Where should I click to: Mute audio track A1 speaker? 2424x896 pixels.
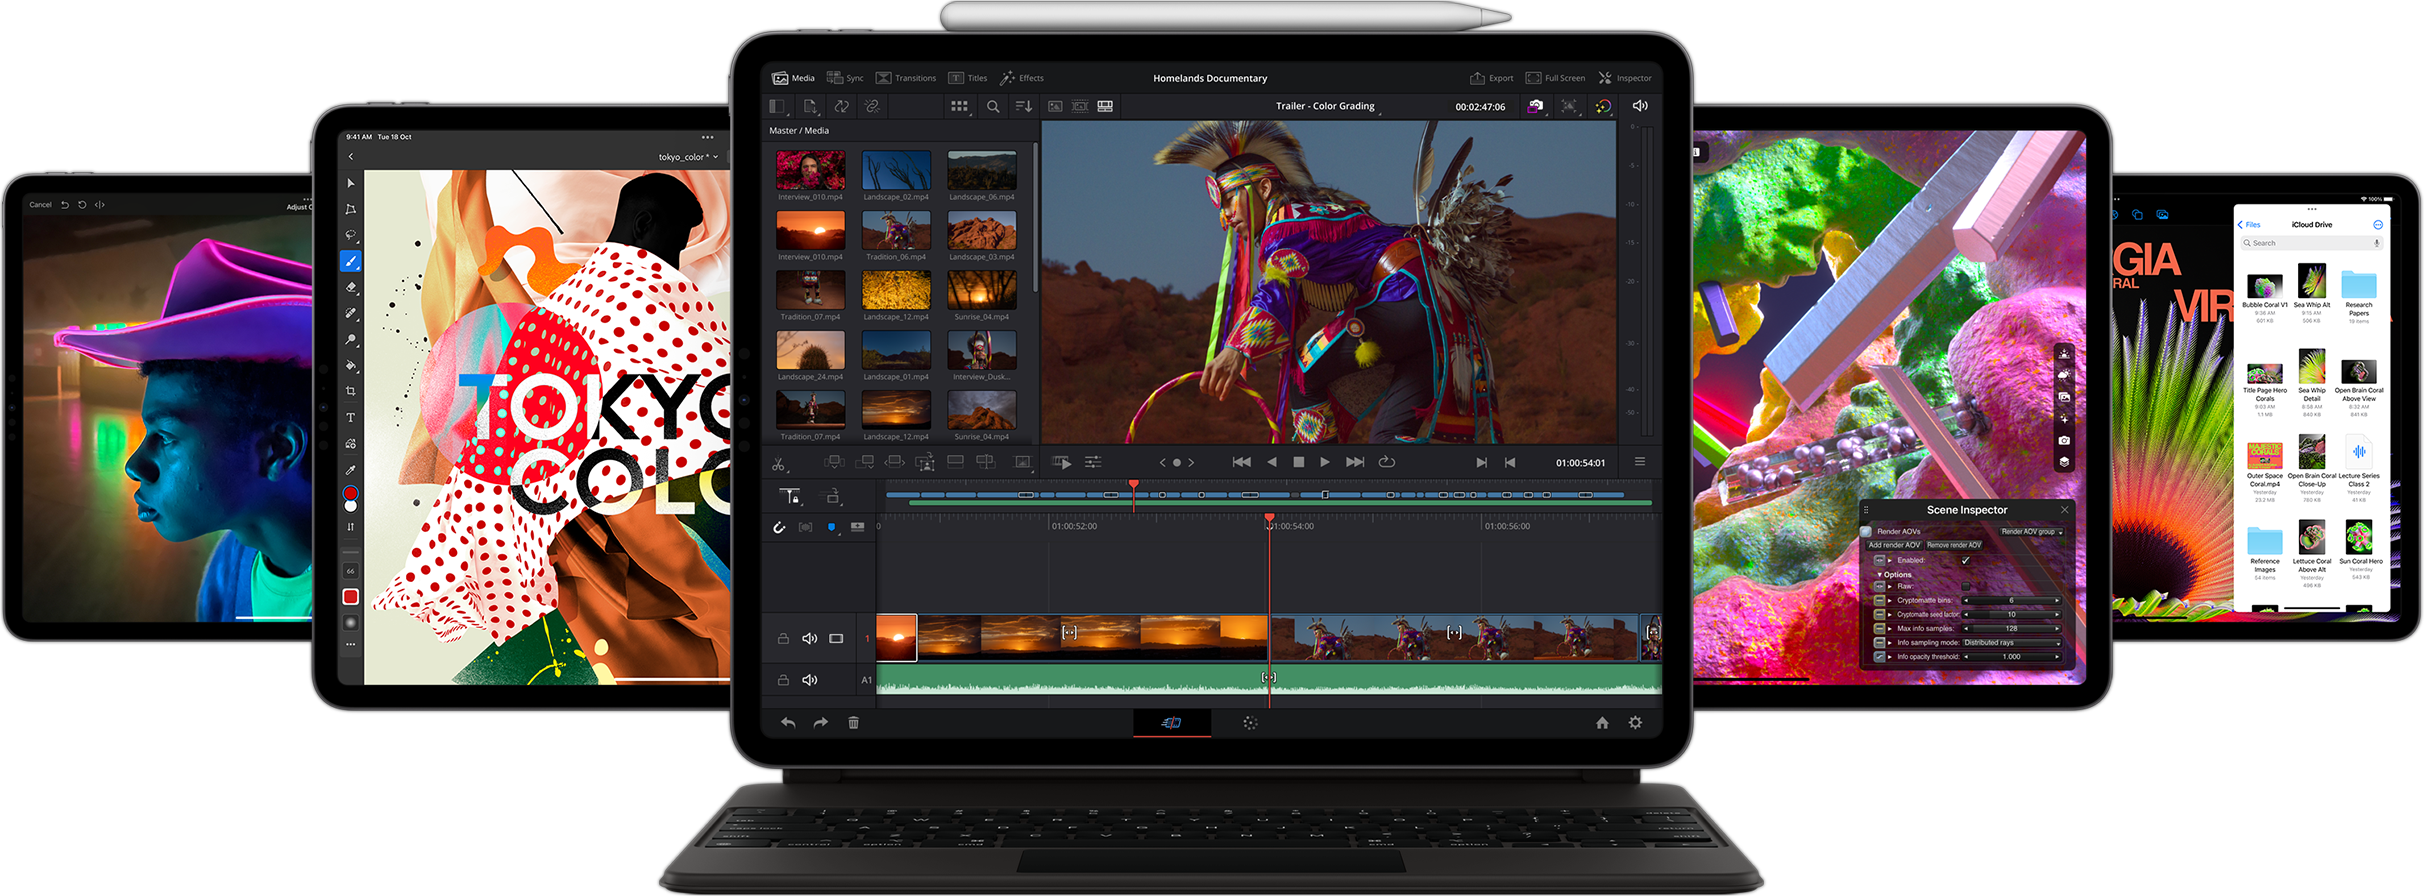pyautogui.click(x=809, y=680)
